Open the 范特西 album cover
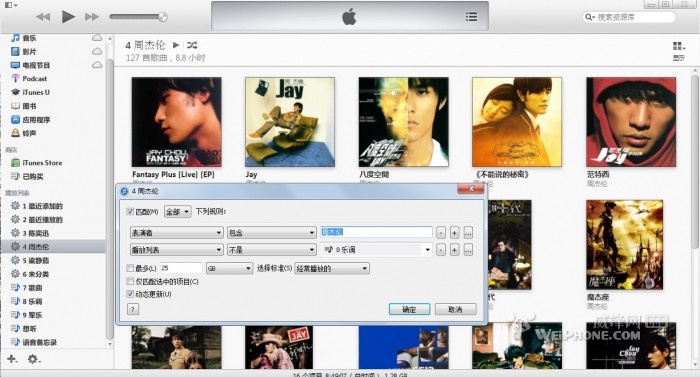700x377 pixels. (x=631, y=122)
